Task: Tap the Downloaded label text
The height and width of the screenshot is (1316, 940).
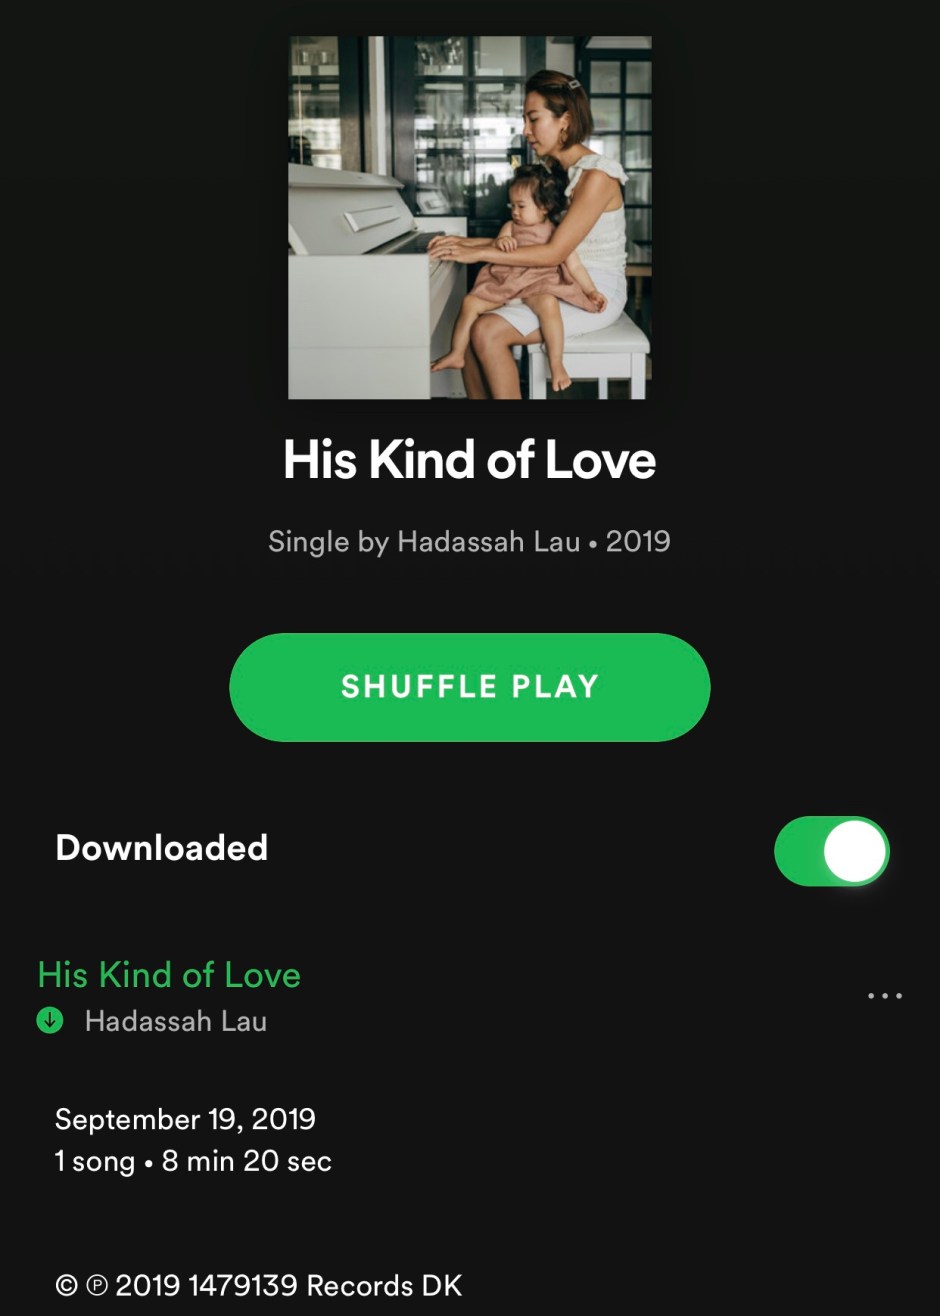Action: [x=162, y=848]
